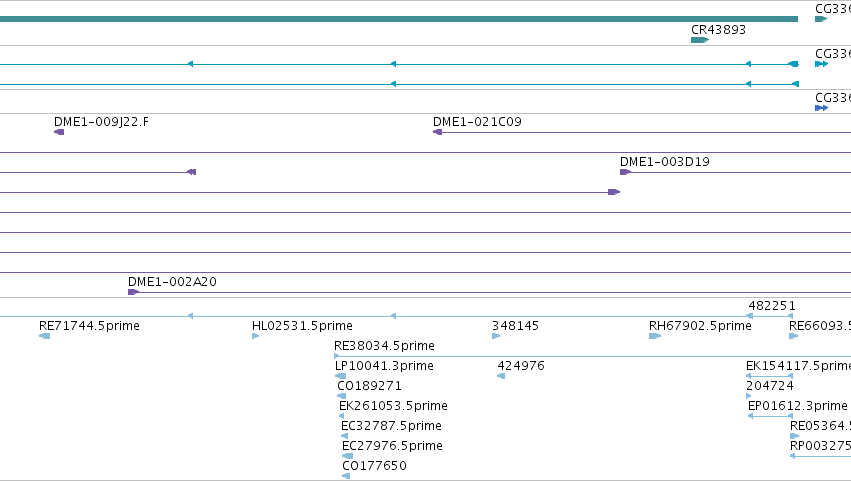Select the CR43893 teal gene arrow glyph
Viewport: 851px width, 481px height.
pyautogui.click(x=700, y=40)
